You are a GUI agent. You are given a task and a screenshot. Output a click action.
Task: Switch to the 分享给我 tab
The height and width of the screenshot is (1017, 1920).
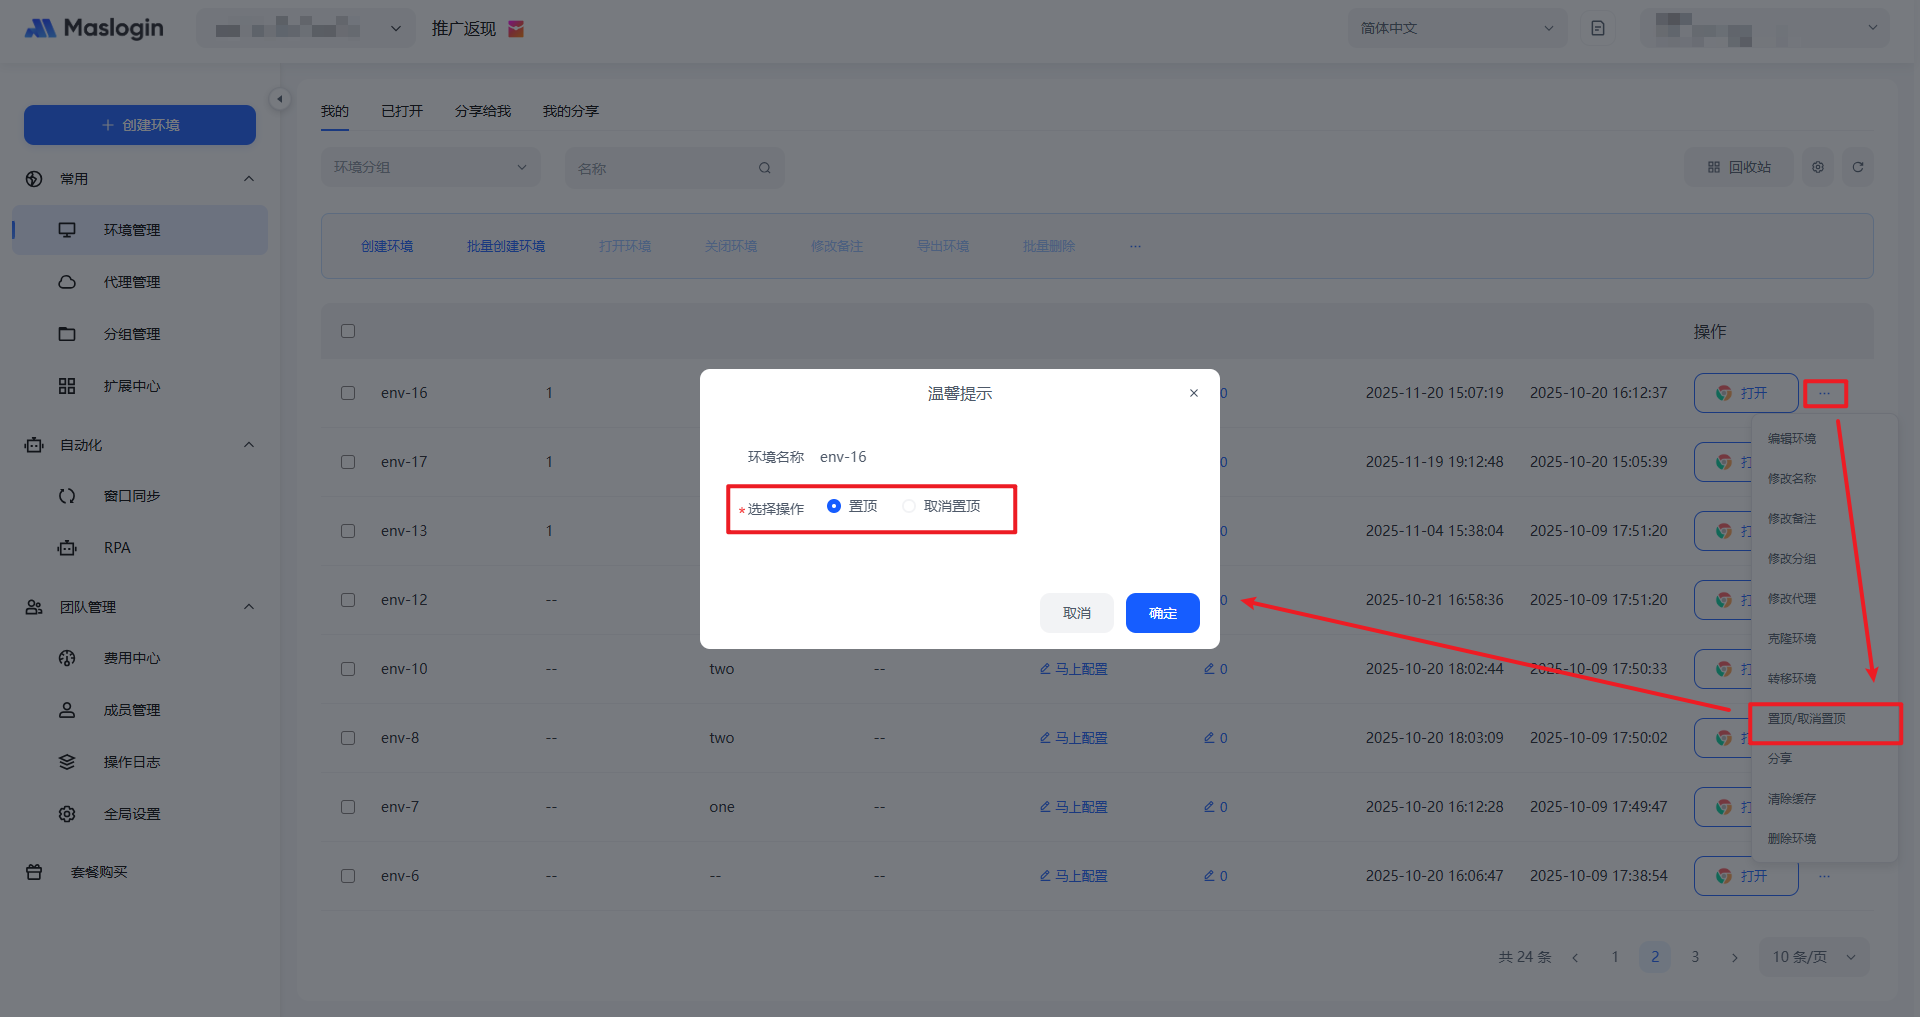click(483, 111)
